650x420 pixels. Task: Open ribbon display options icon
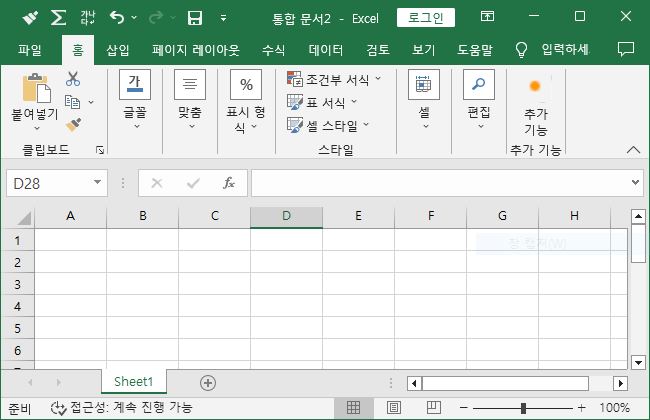487,17
